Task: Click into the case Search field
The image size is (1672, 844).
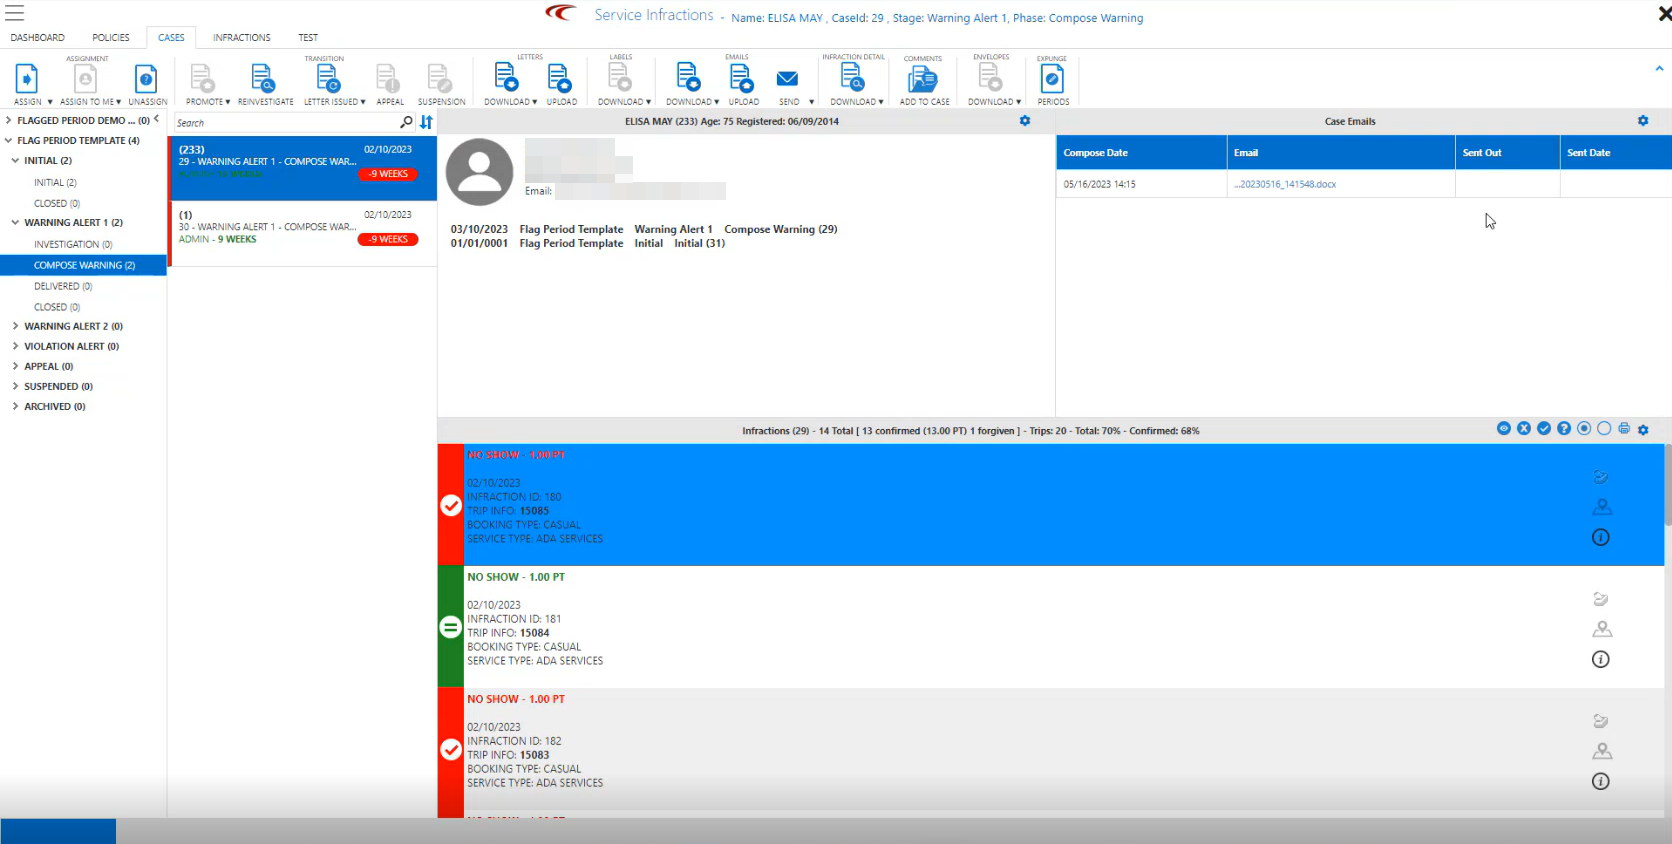Action: pyautogui.click(x=285, y=122)
